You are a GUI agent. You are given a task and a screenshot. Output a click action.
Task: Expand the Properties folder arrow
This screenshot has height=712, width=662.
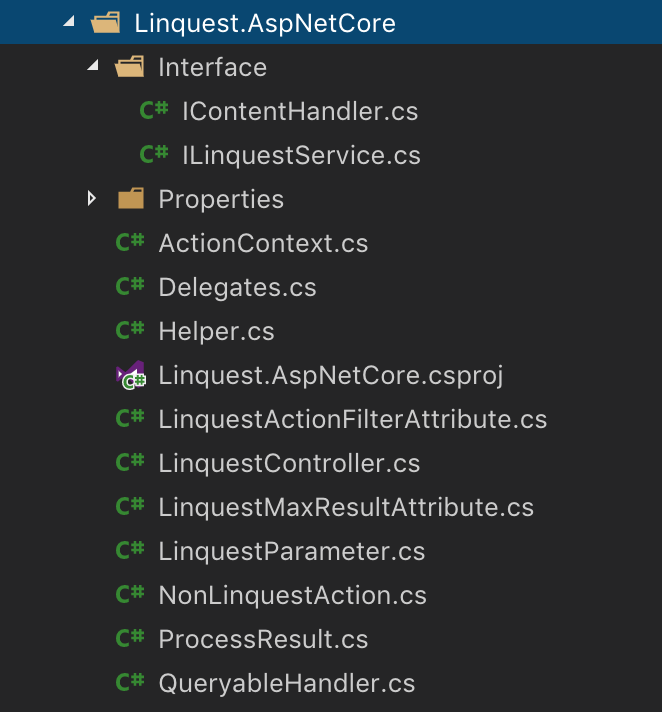coord(92,199)
